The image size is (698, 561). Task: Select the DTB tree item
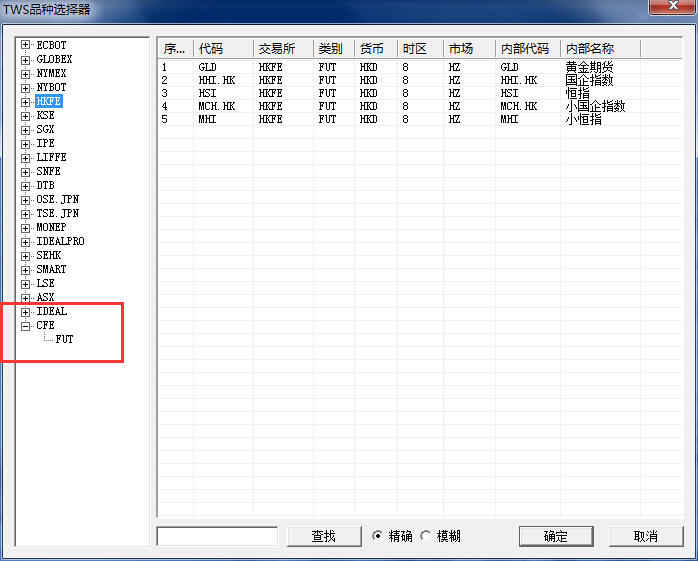45,185
